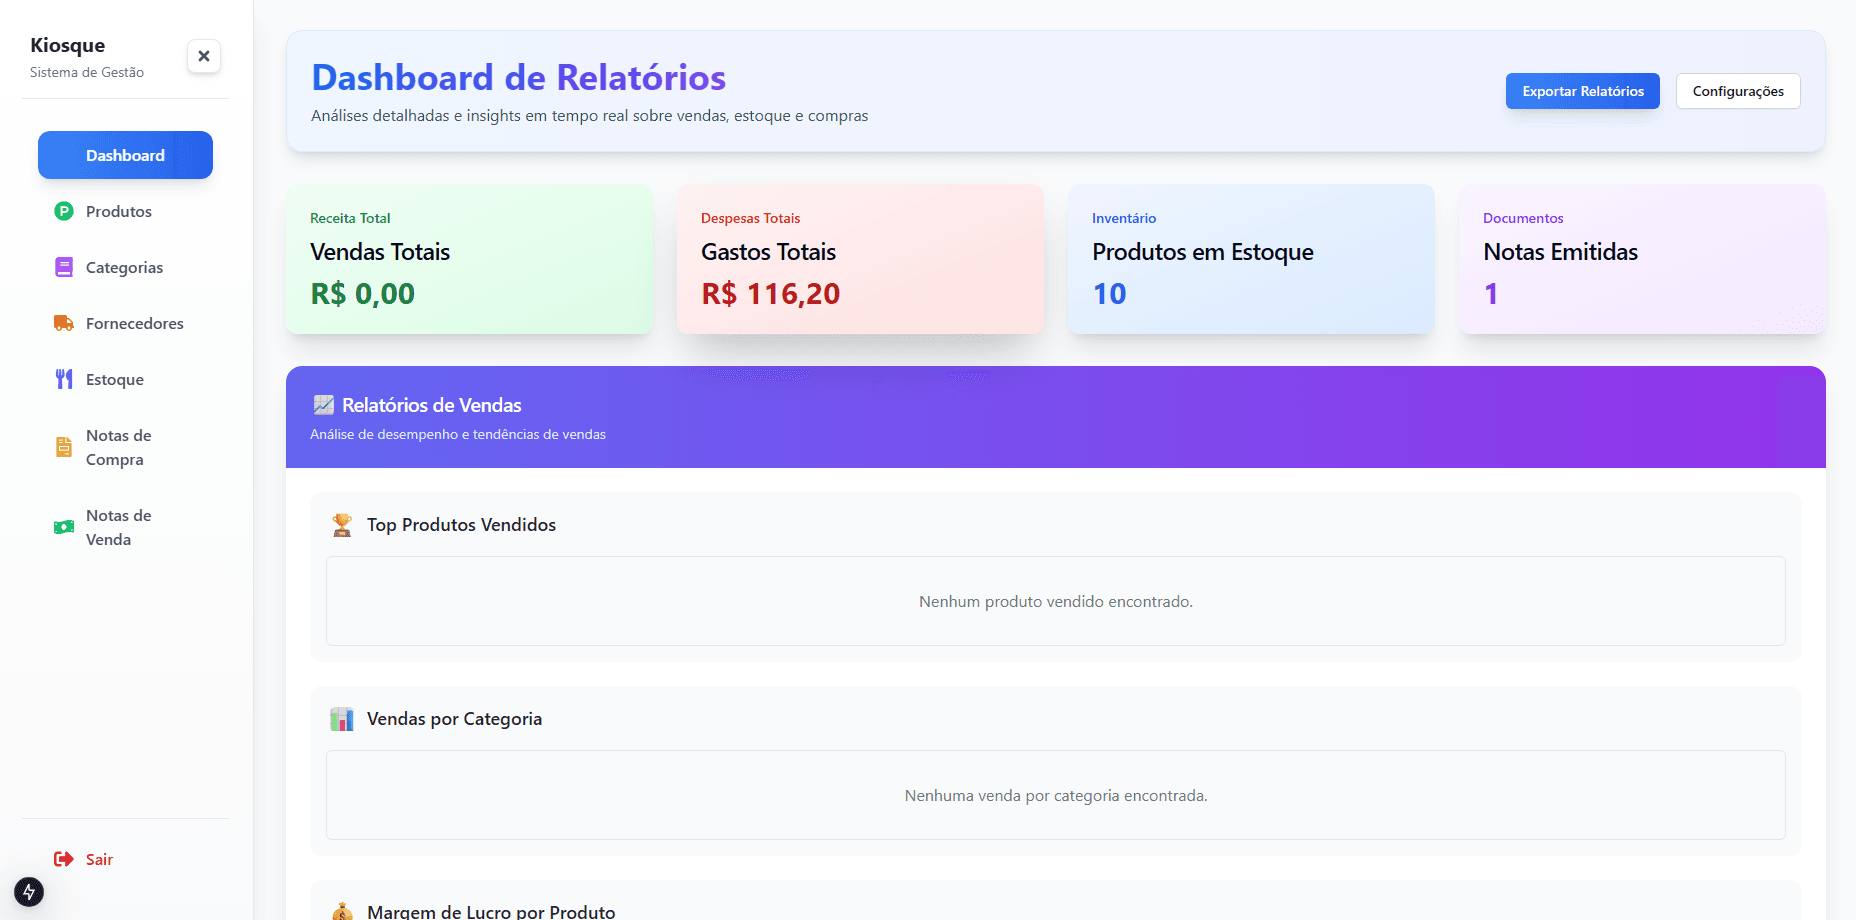Select the Vendas Totais card
This screenshot has width=1856, height=920.
tap(468, 259)
